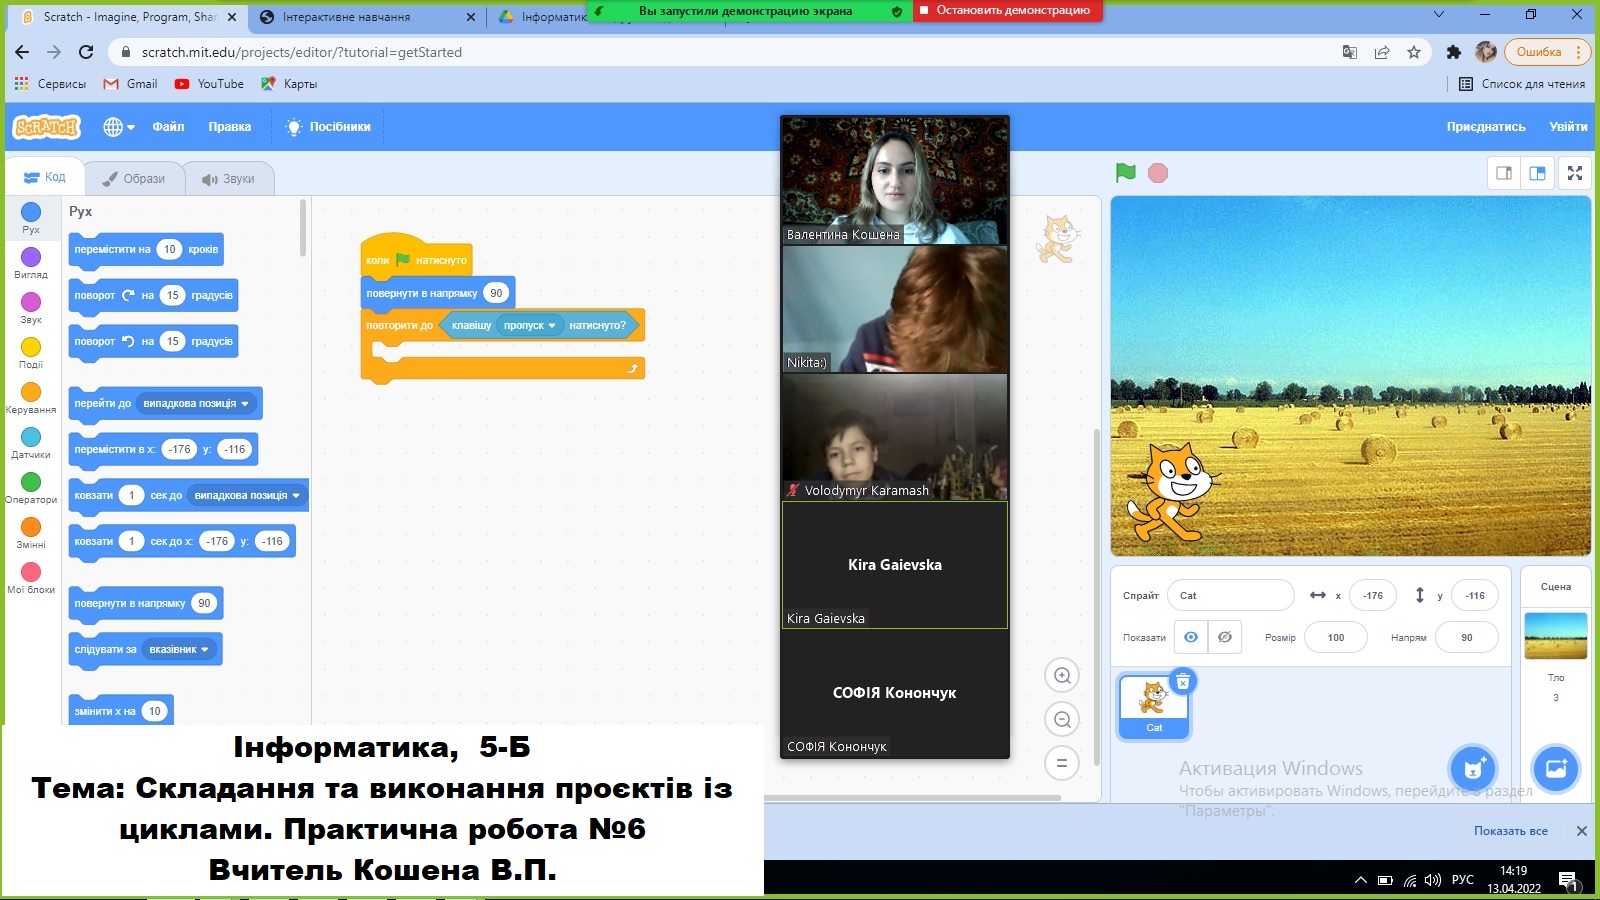Viewport: 1600px width, 900px height.
Task: Click the Приєднатись link
Action: click(x=1485, y=127)
